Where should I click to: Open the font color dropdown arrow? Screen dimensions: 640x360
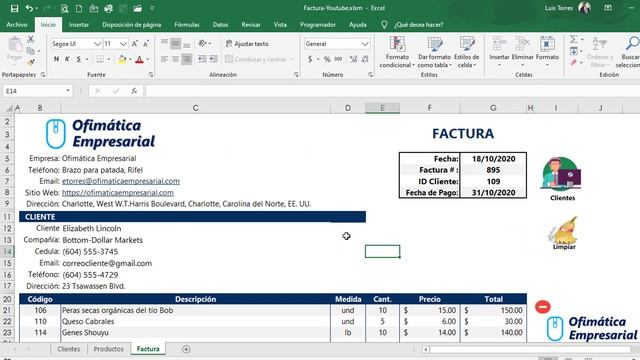147,60
